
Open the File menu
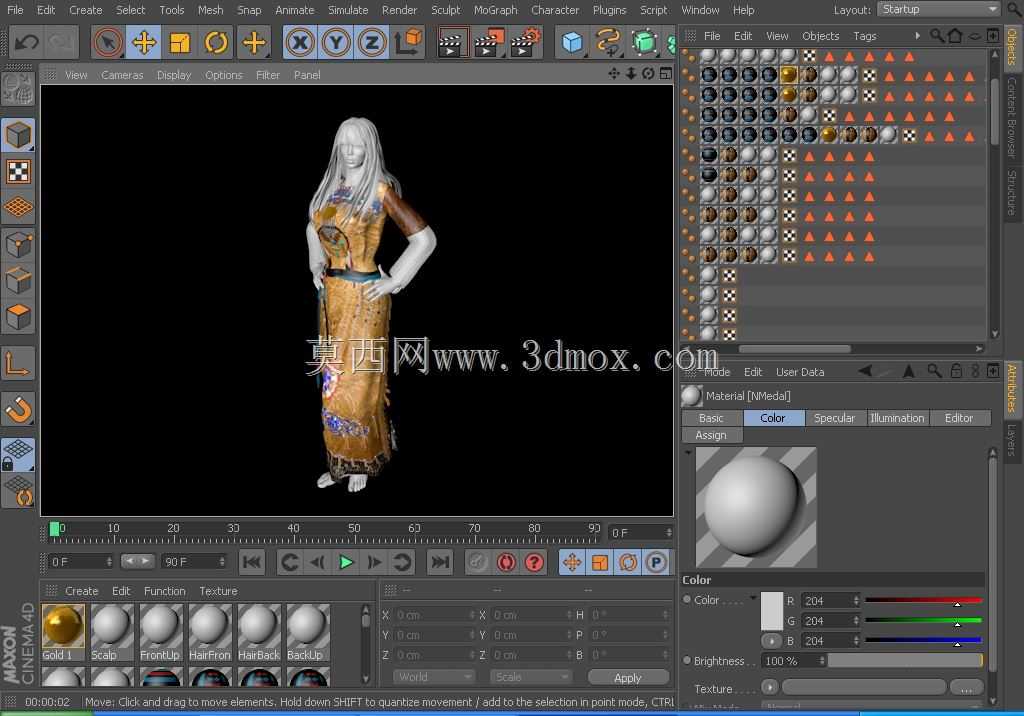coord(15,10)
